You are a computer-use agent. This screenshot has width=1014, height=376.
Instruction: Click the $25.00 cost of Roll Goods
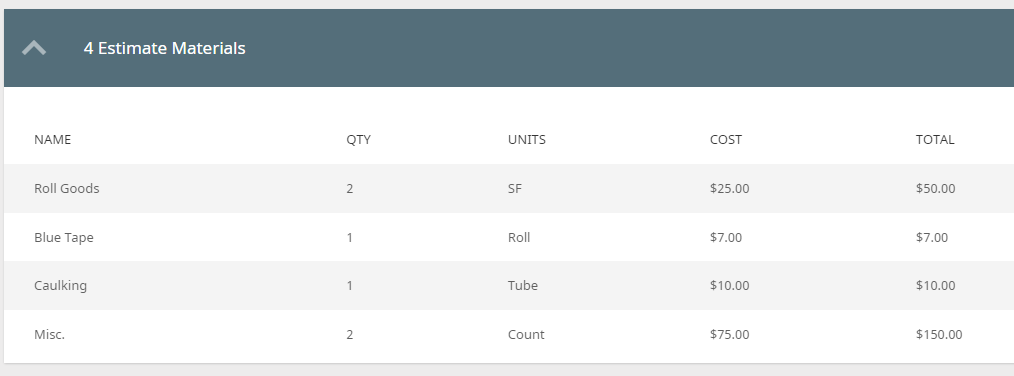(729, 188)
